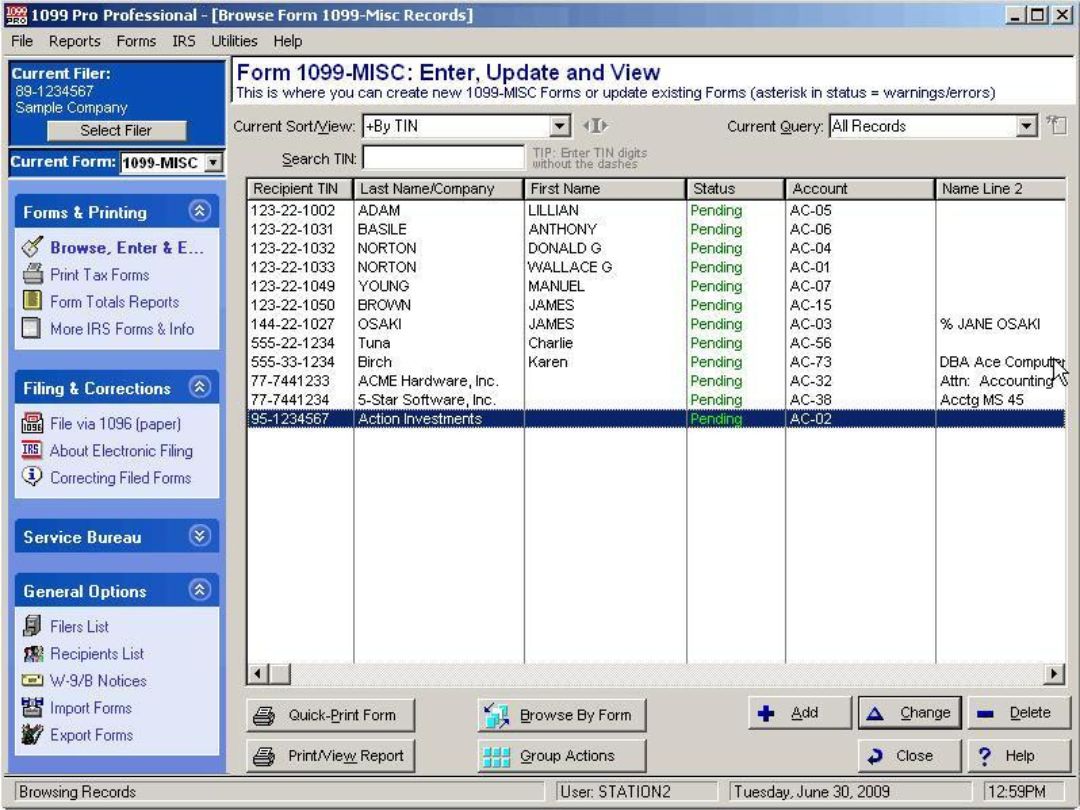Click the 1099 Pro application icon in title bar
Image resolution: width=1080 pixels, height=810 pixels.
coord(15,15)
